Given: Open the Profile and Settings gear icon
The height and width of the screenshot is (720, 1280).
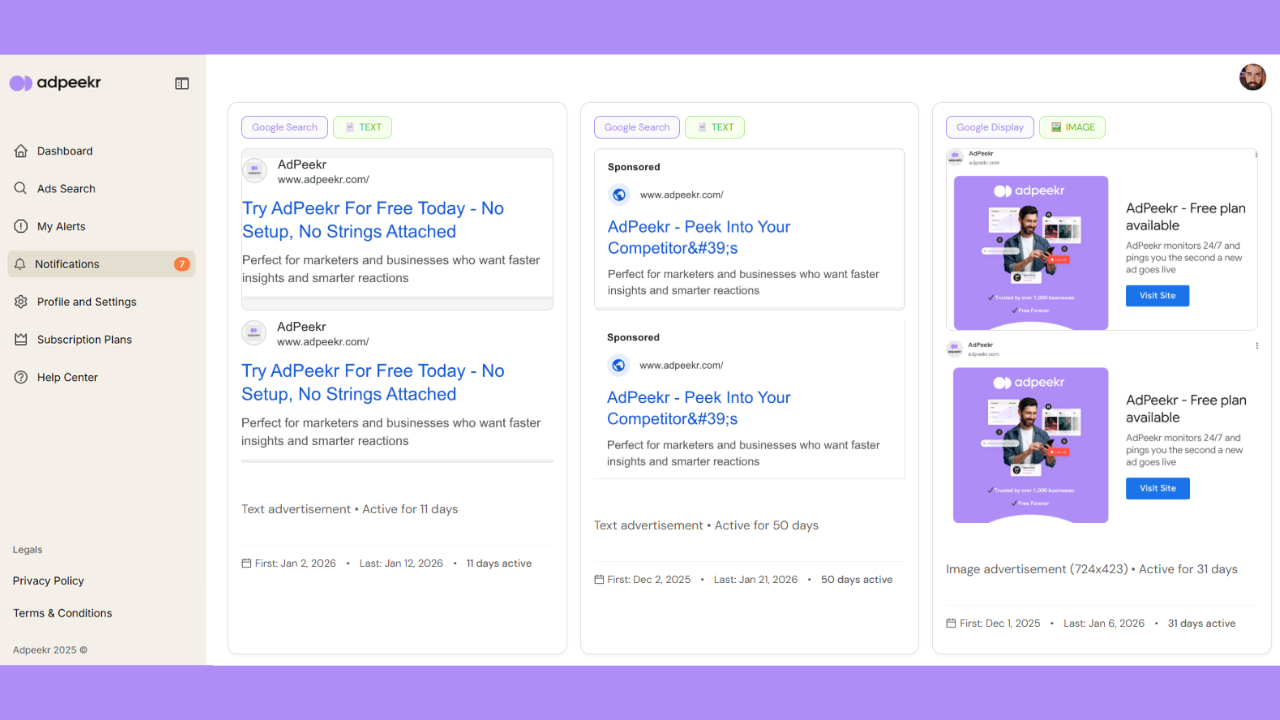Looking at the screenshot, I should 20,301.
